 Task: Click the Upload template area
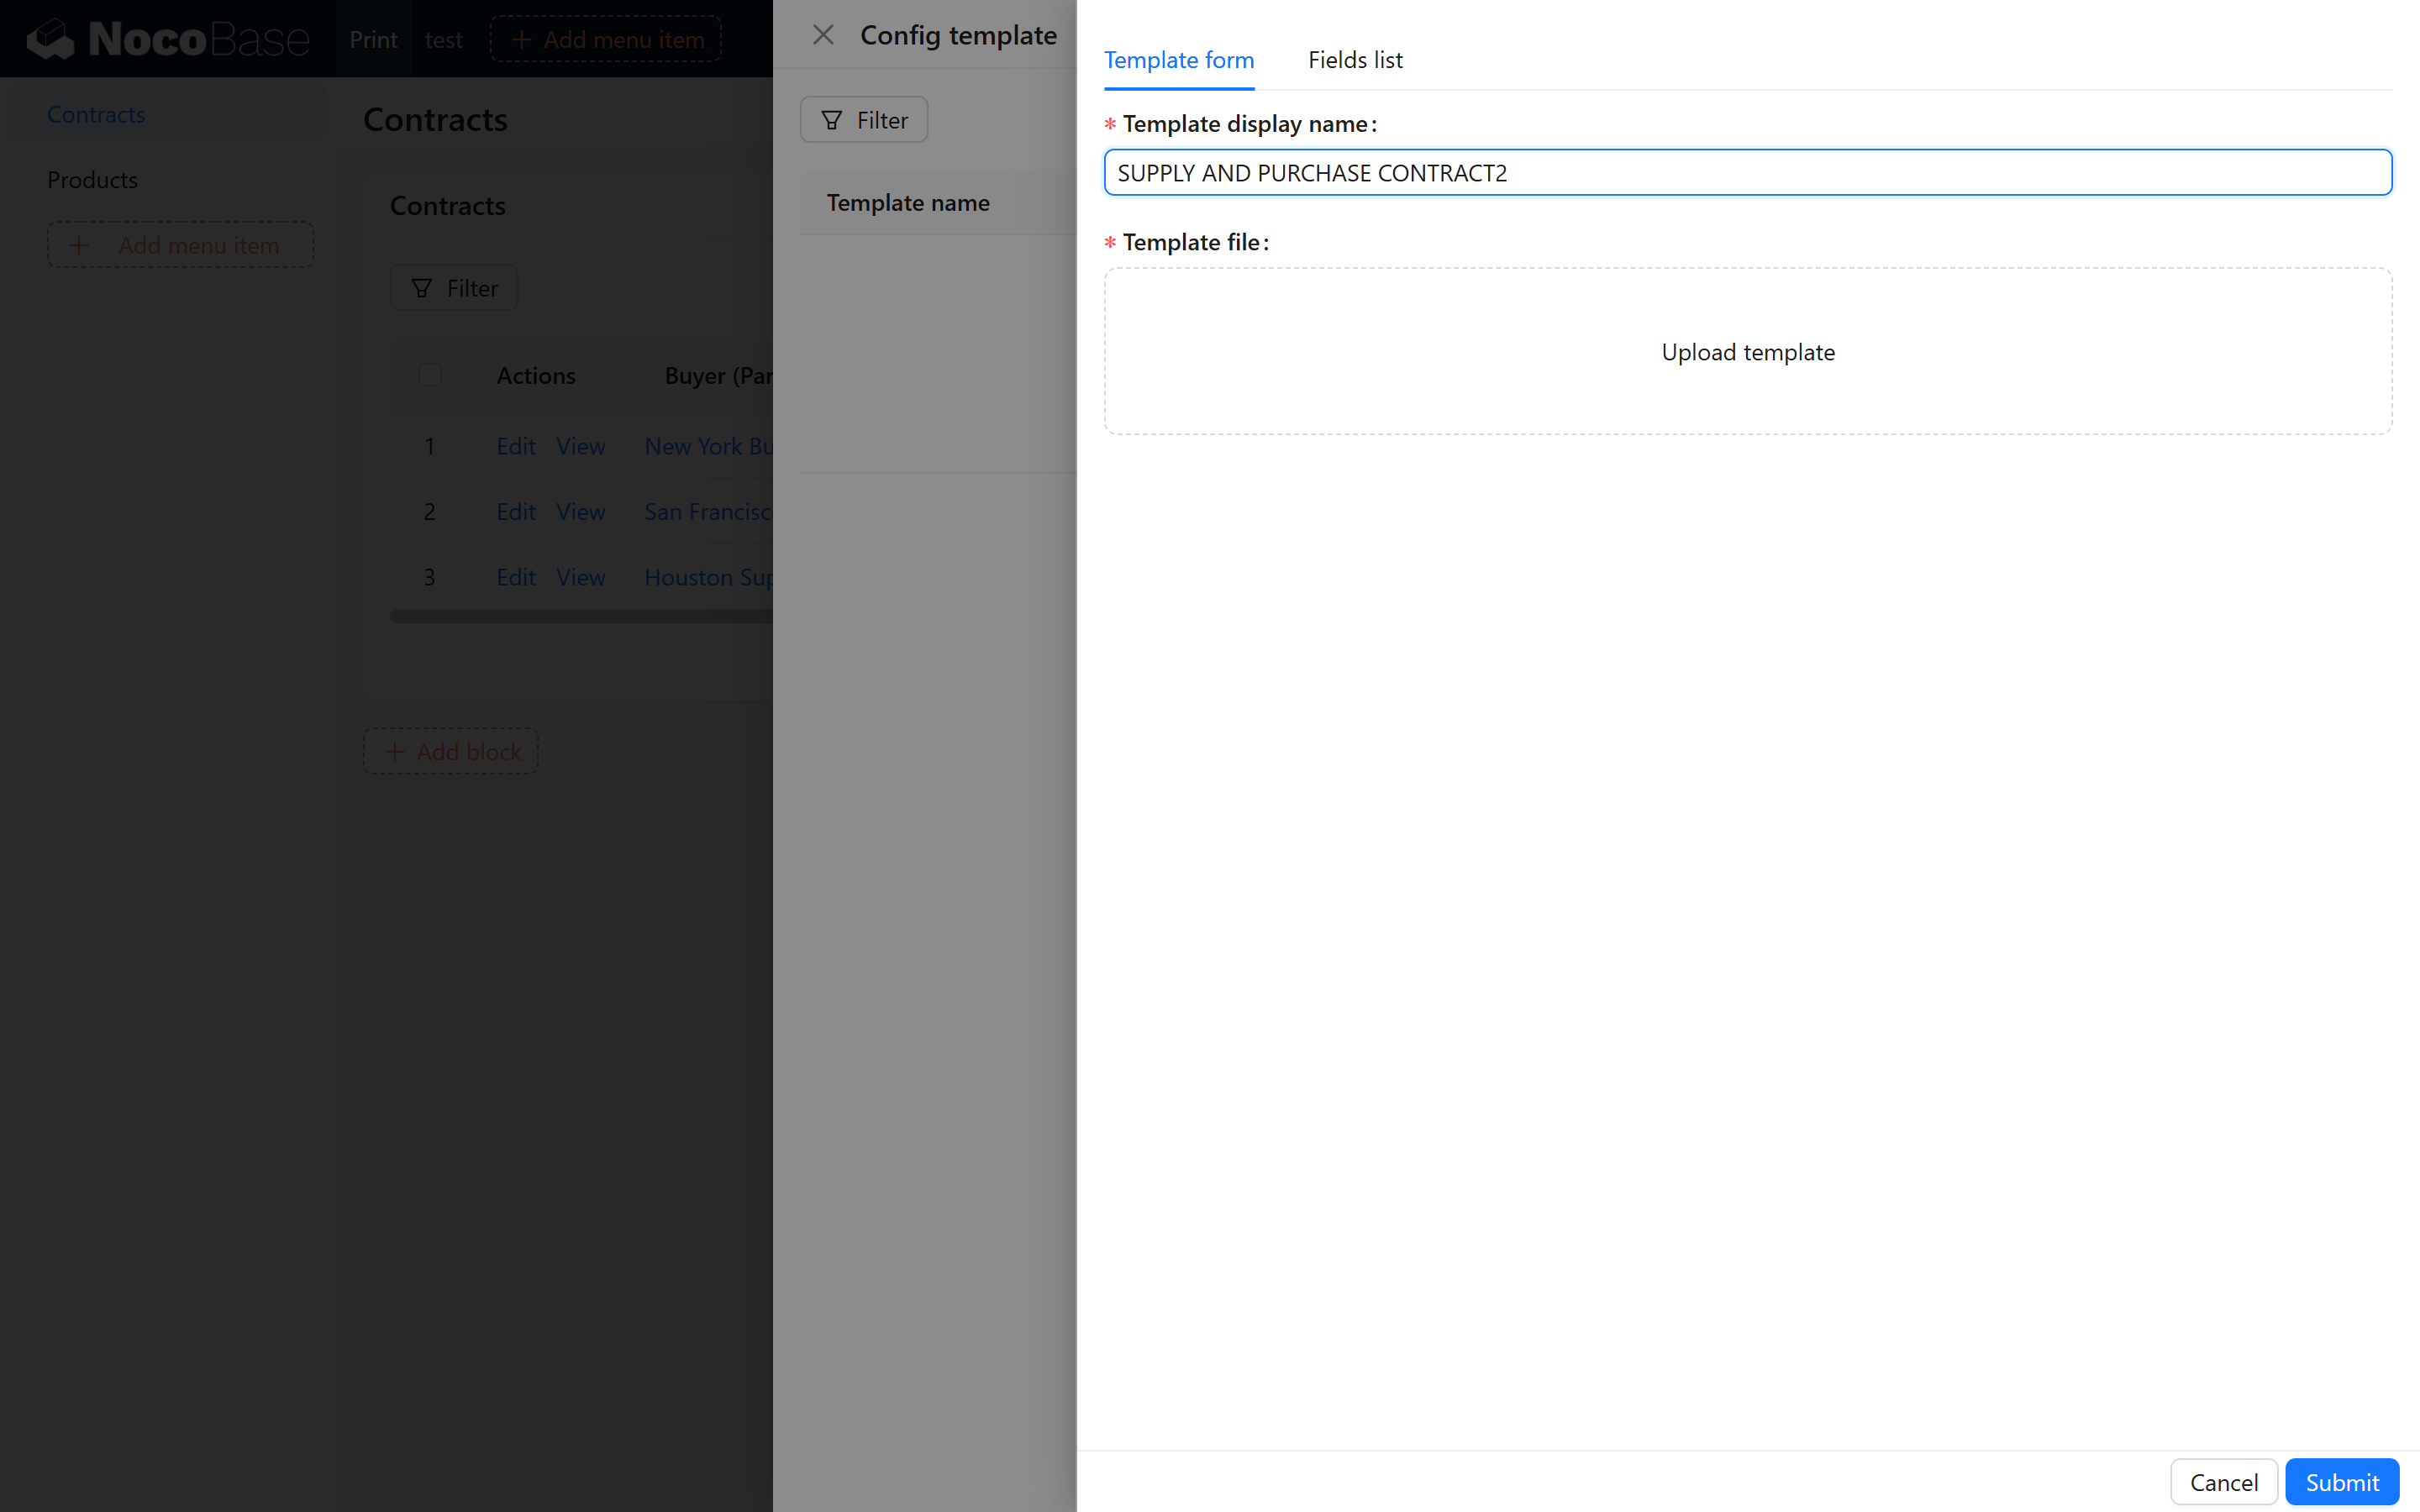[x=1747, y=351]
